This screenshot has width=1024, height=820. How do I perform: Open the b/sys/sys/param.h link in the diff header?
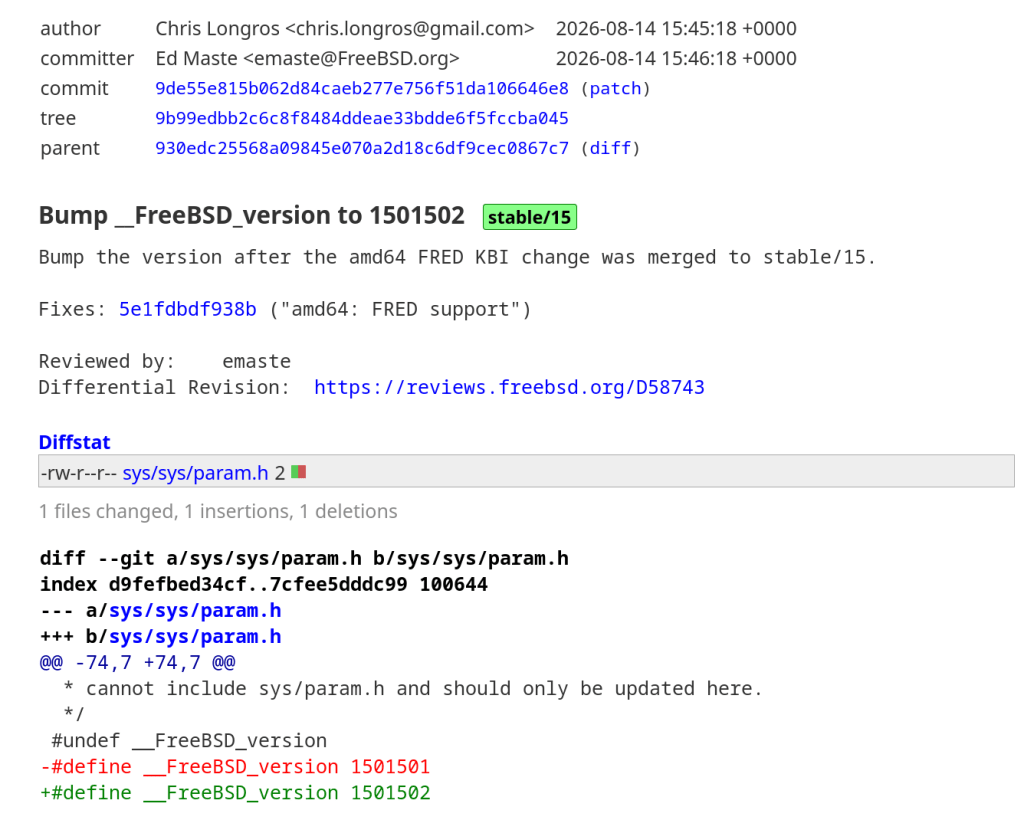195,637
